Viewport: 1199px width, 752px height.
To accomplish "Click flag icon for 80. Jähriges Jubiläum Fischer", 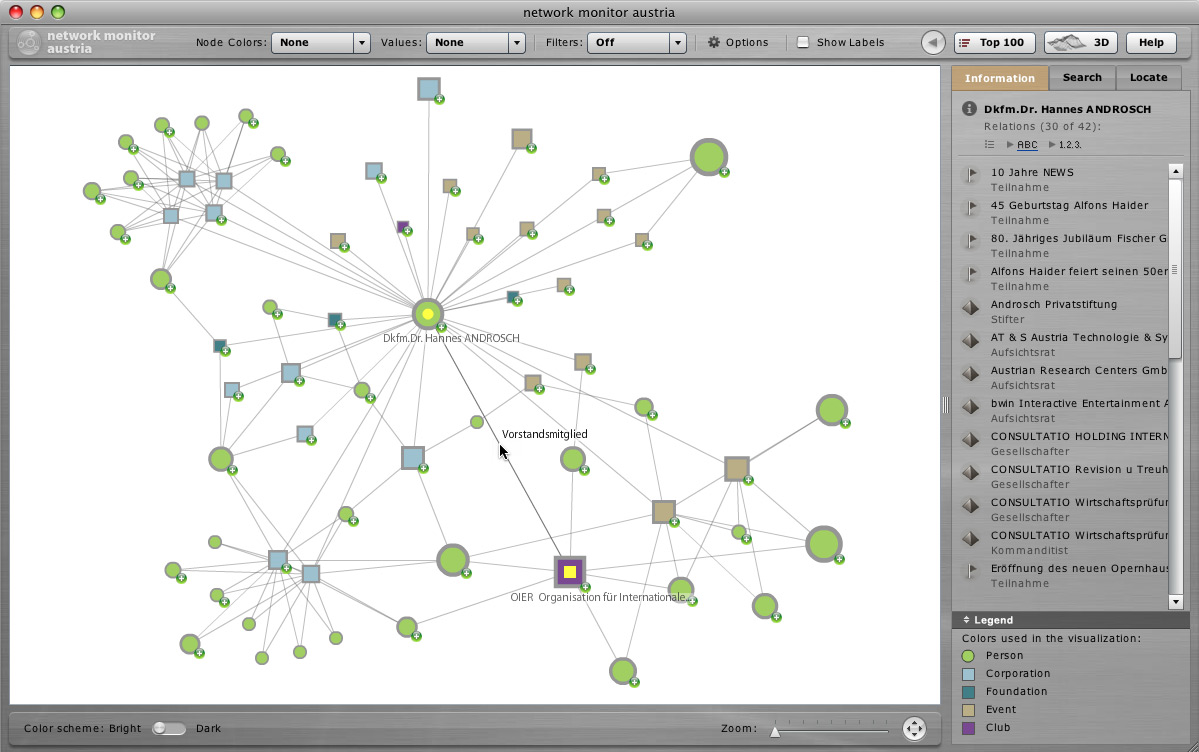I will [x=970, y=241].
